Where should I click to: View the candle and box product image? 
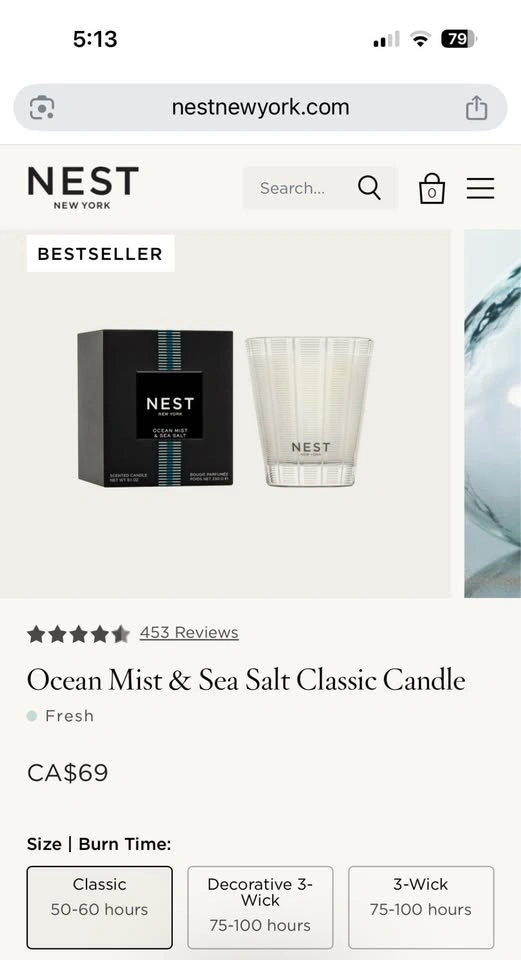pyautogui.click(x=225, y=413)
